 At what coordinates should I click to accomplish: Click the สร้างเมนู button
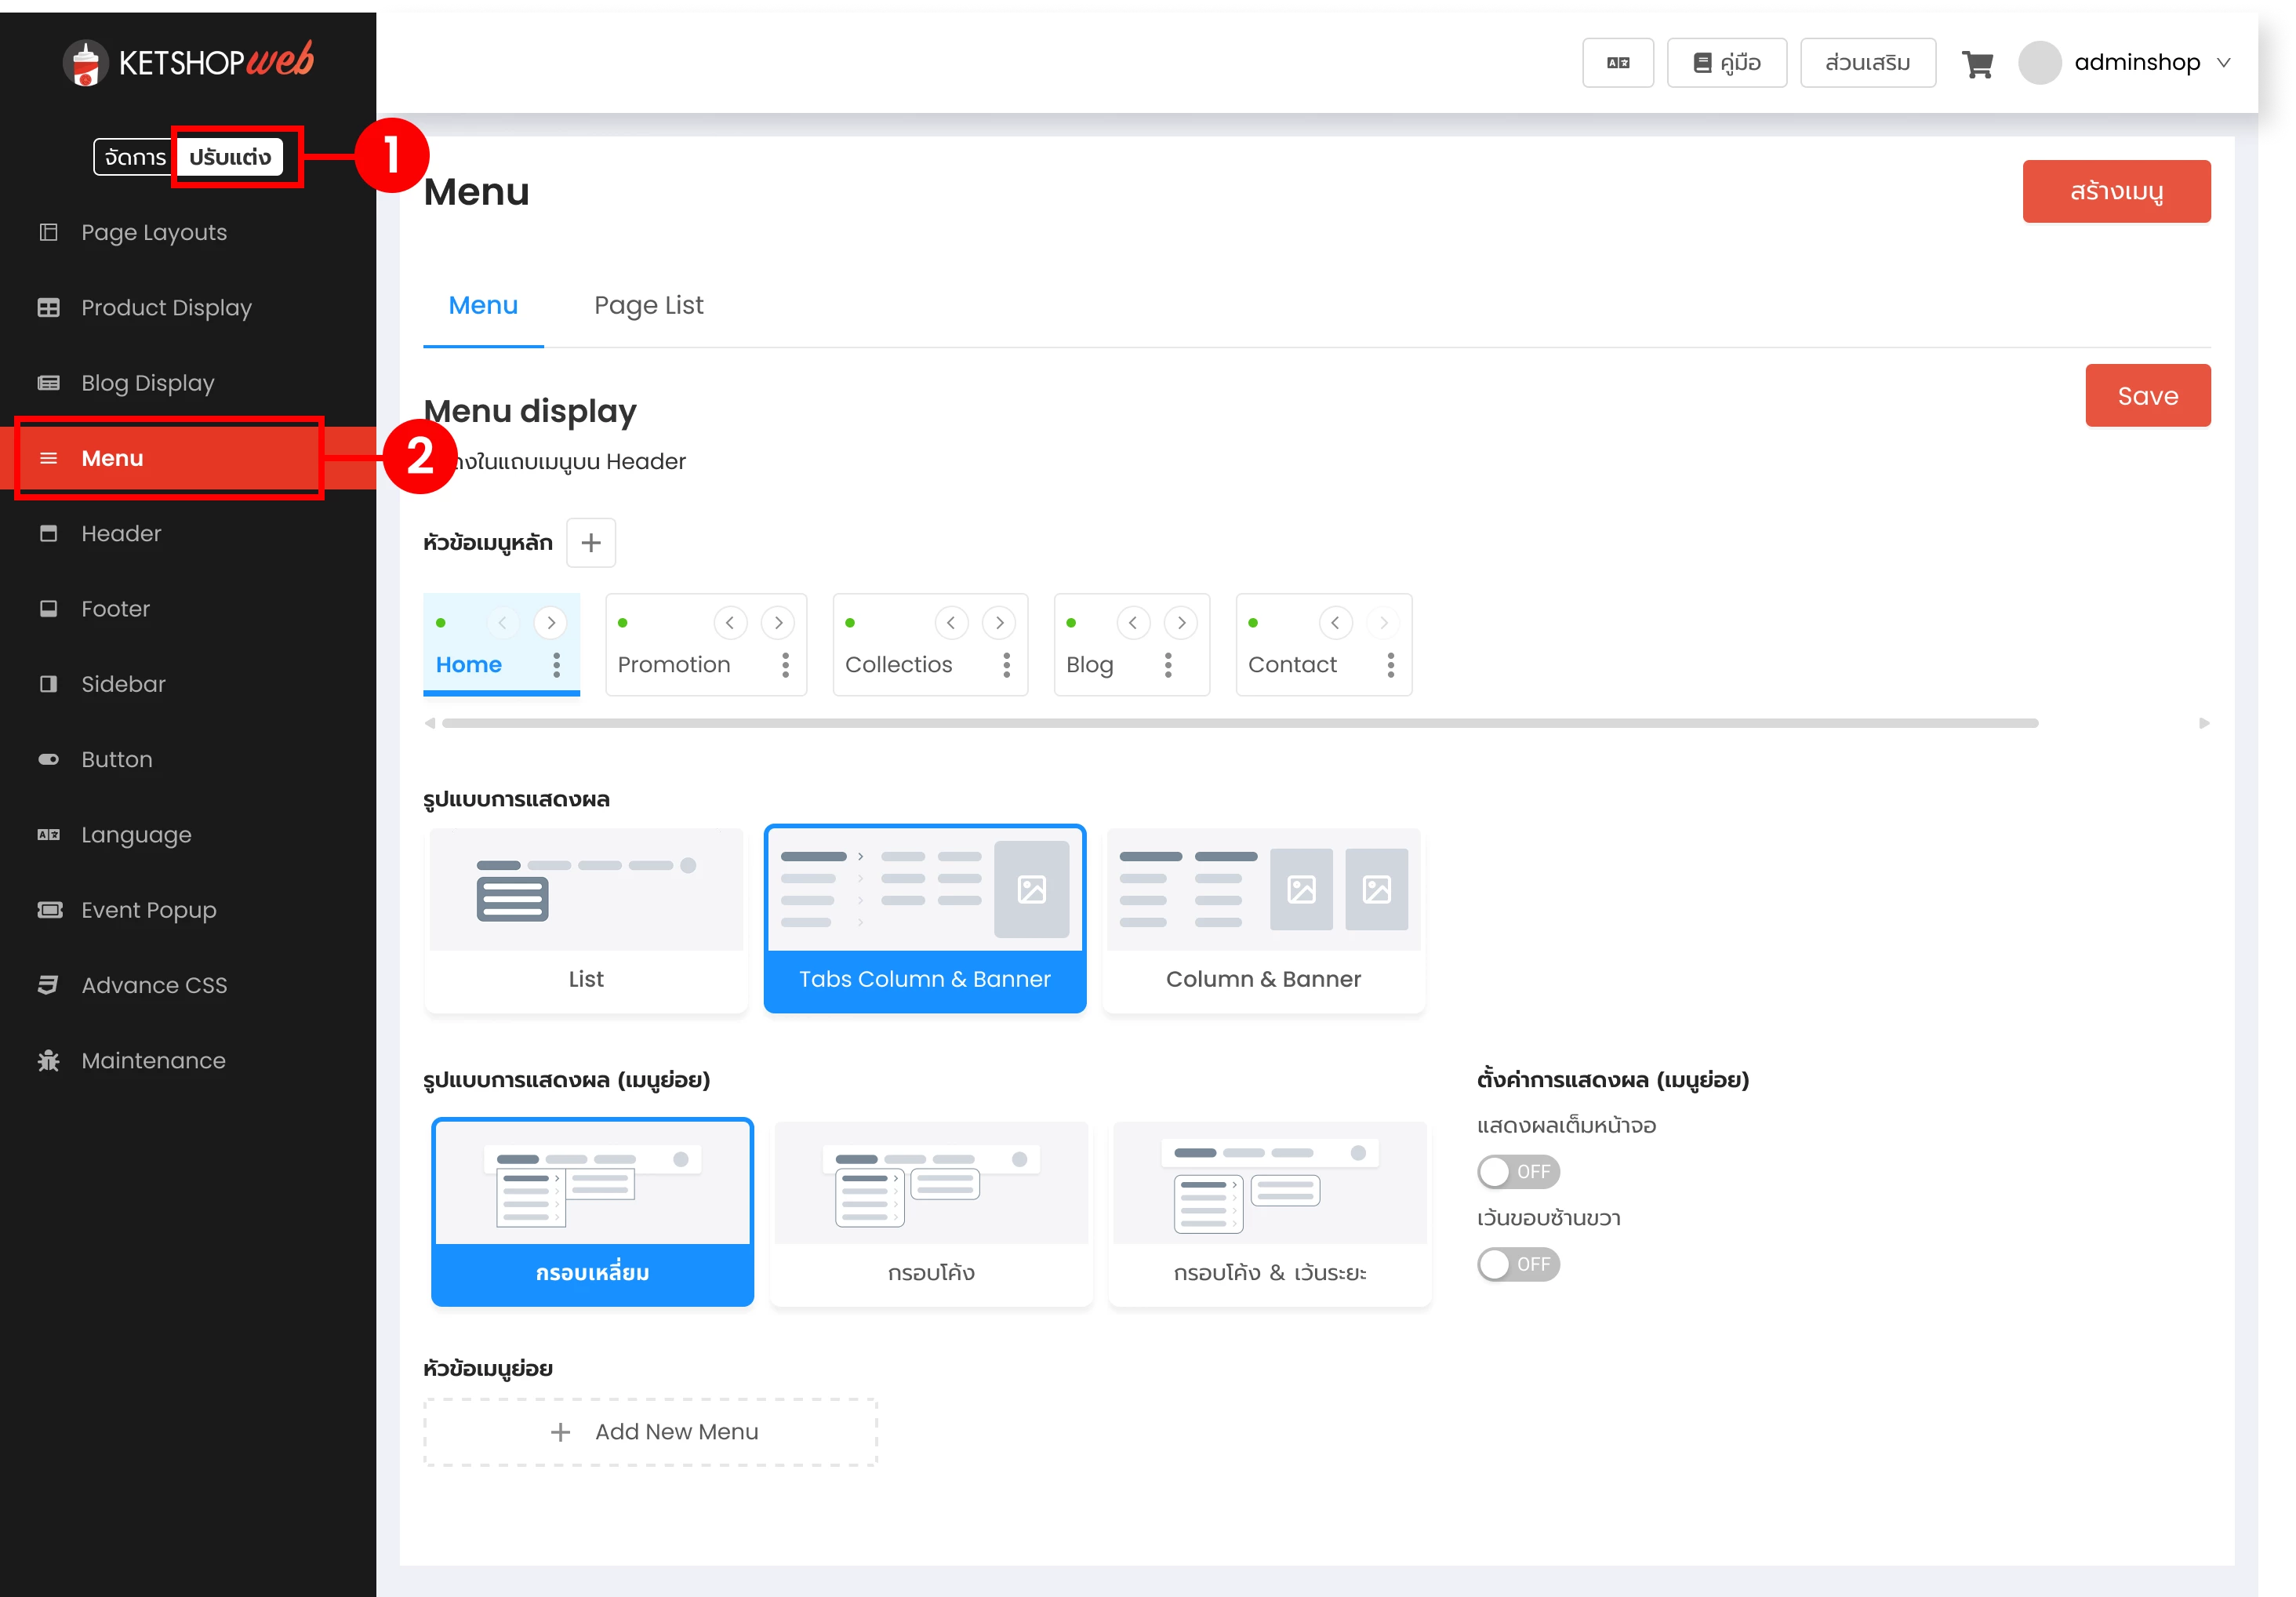pyautogui.click(x=2115, y=191)
